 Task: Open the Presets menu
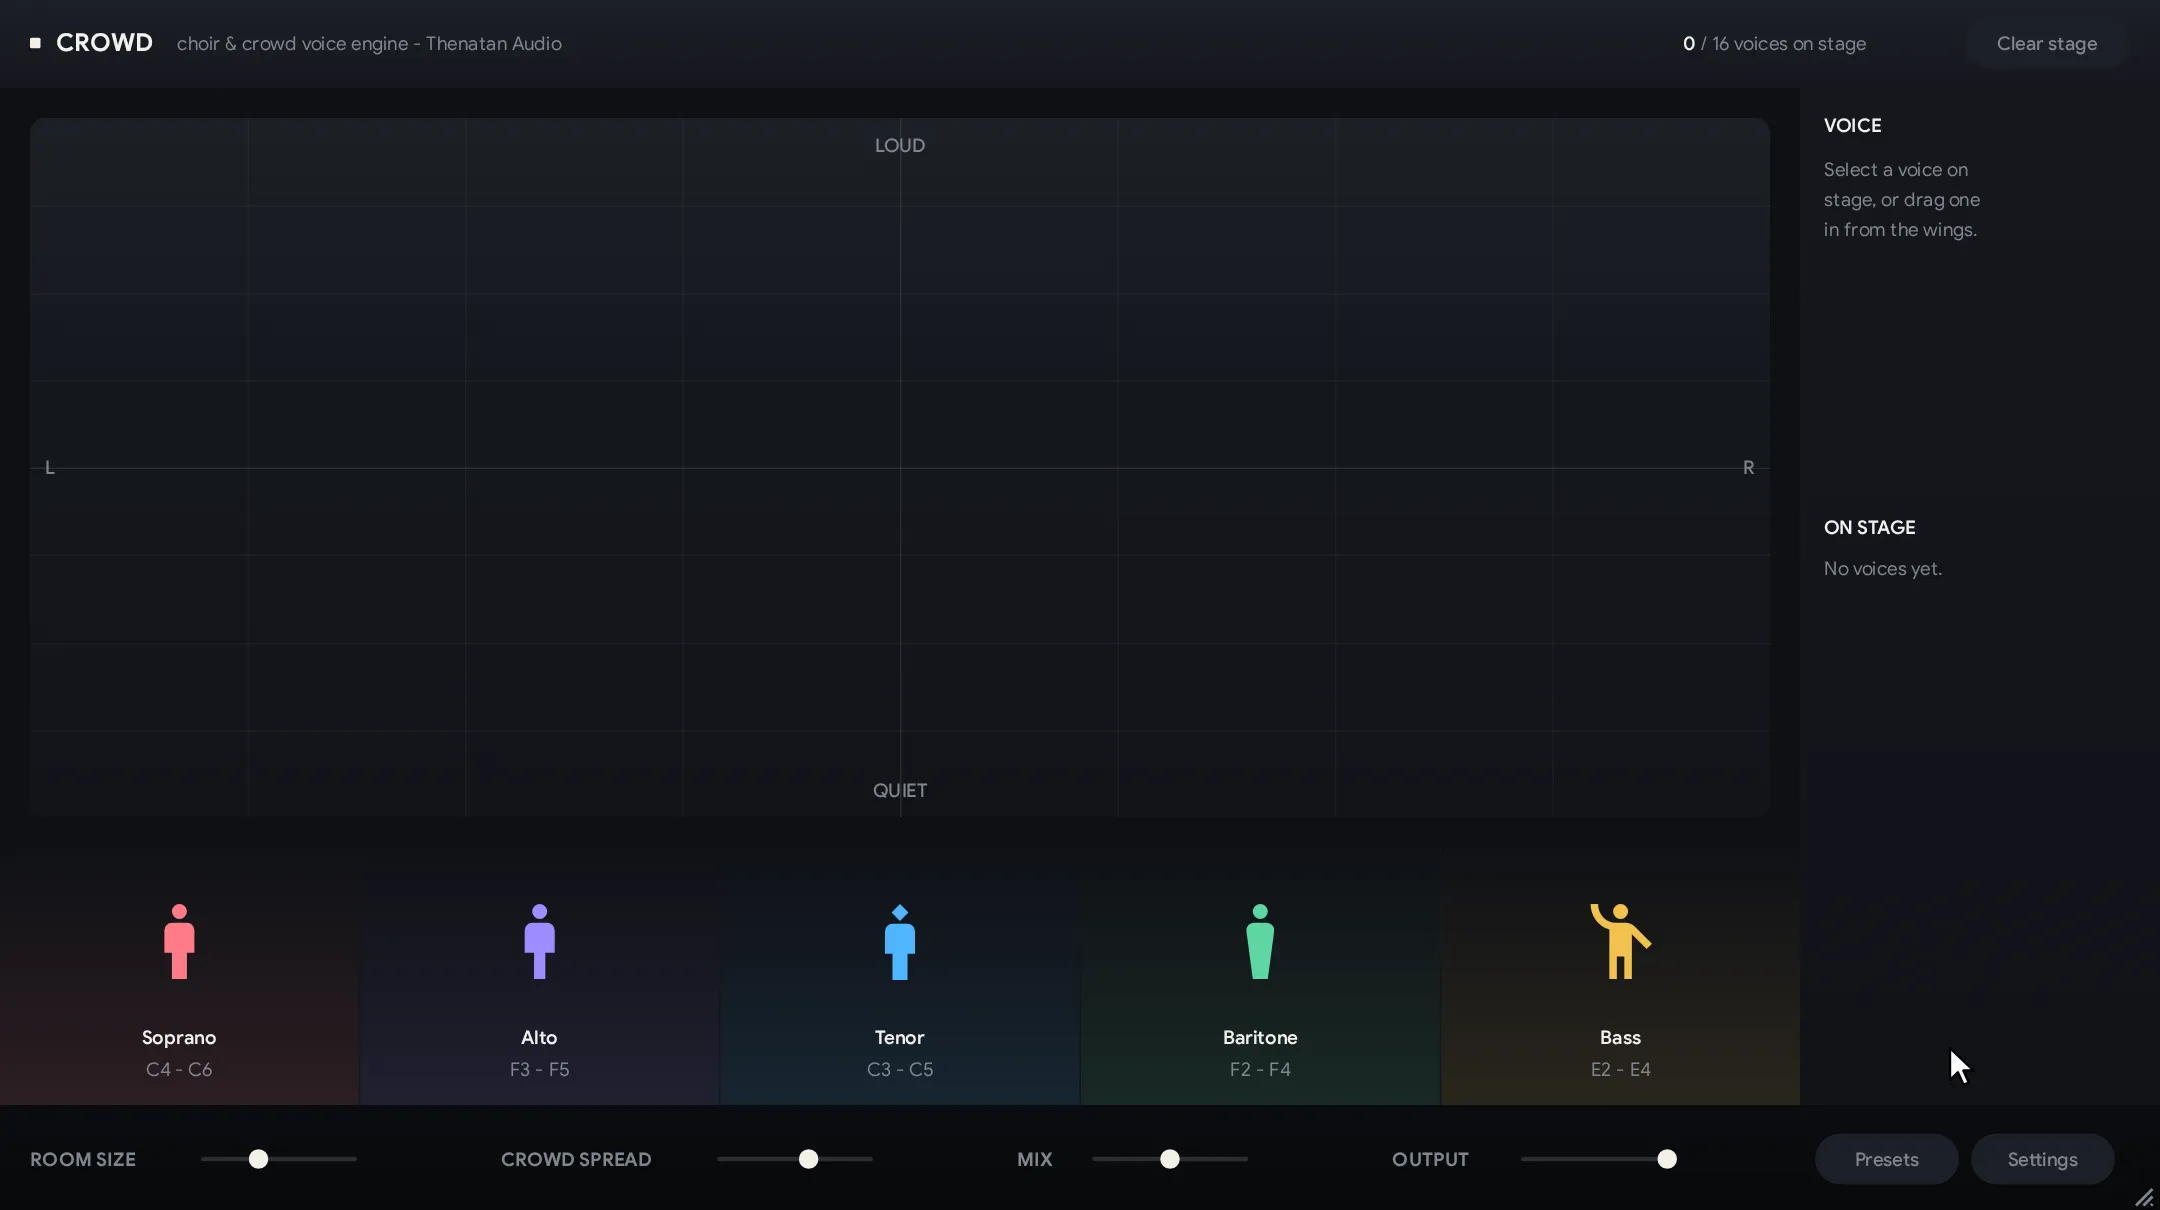click(x=1886, y=1159)
